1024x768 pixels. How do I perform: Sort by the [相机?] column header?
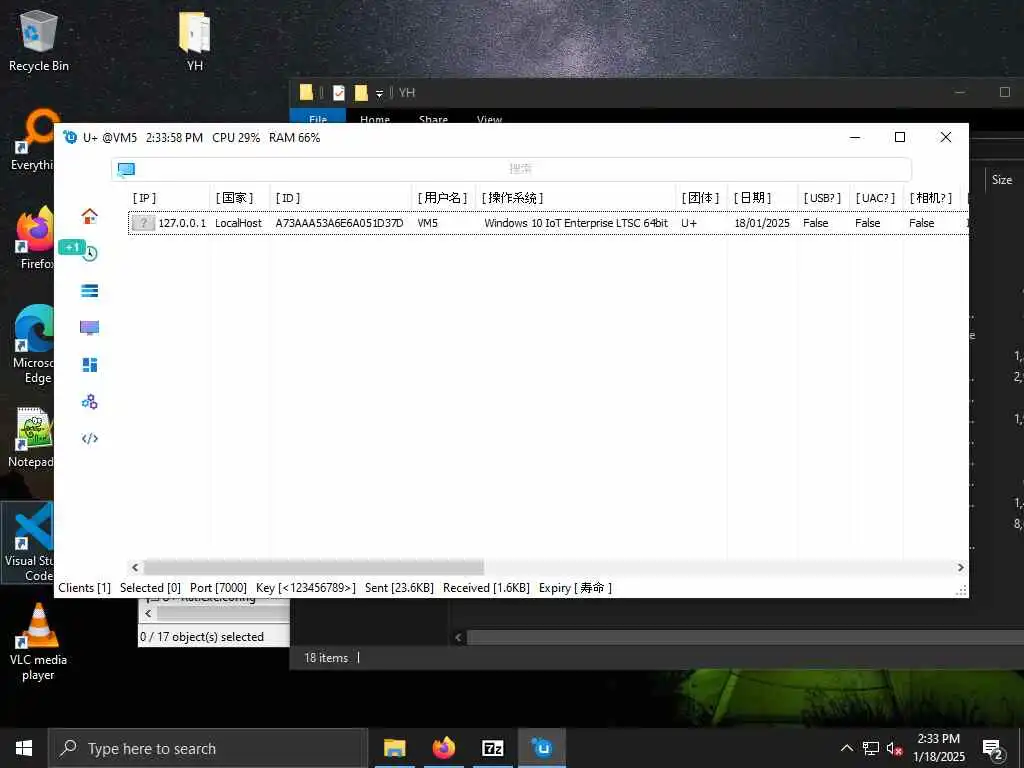click(x=931, y=198)
